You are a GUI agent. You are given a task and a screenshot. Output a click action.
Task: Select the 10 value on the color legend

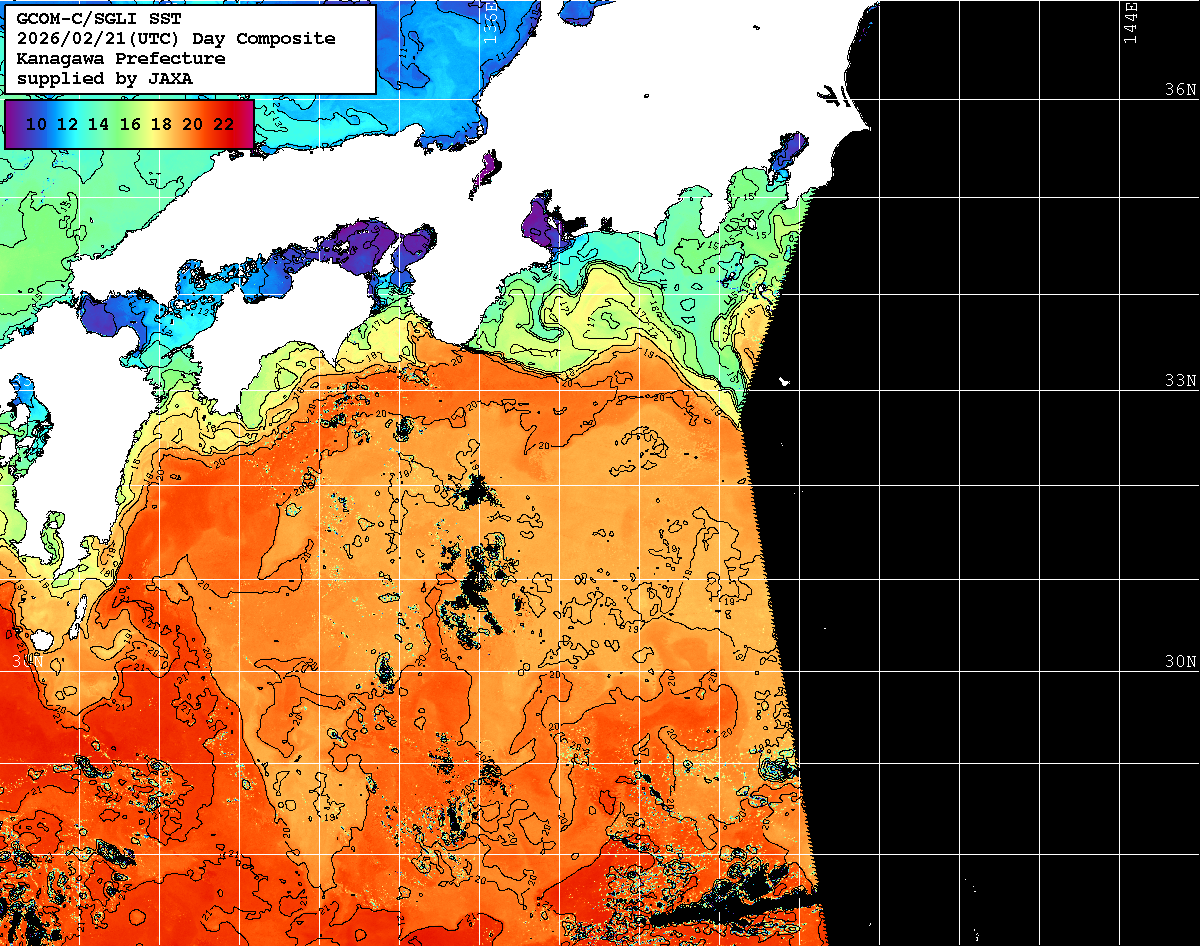pyautogui.click(x=36, y=124)
